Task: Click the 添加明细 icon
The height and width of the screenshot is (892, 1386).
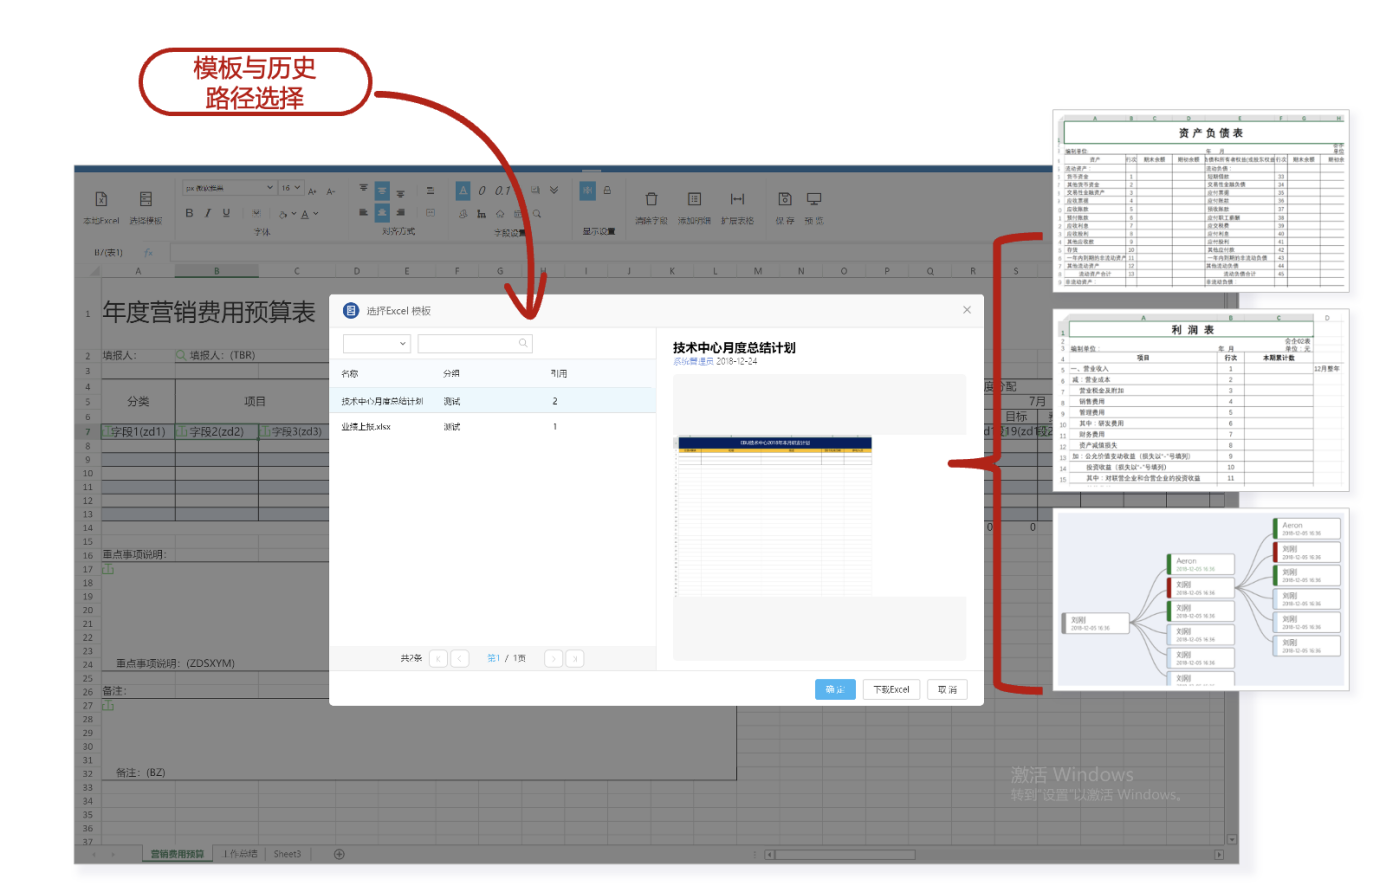Action: point(695,200)
